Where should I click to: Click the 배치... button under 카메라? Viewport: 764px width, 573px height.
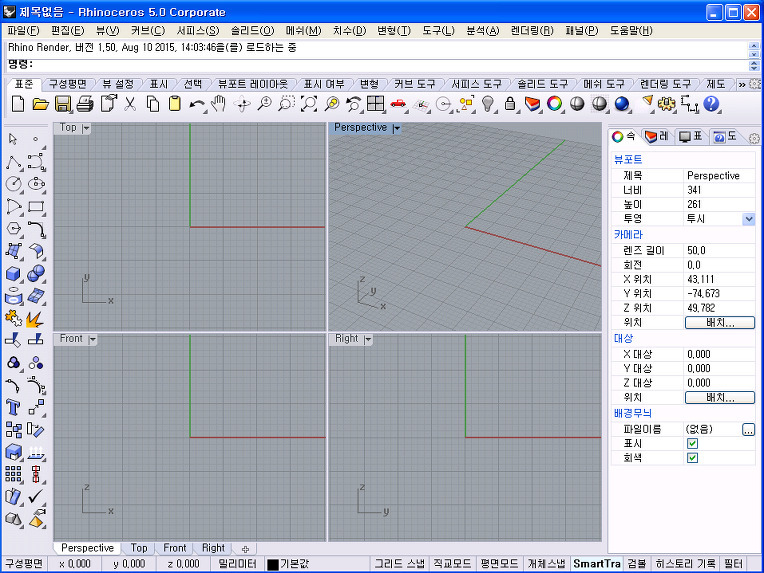pyautogui.click(x=719, y=323)
